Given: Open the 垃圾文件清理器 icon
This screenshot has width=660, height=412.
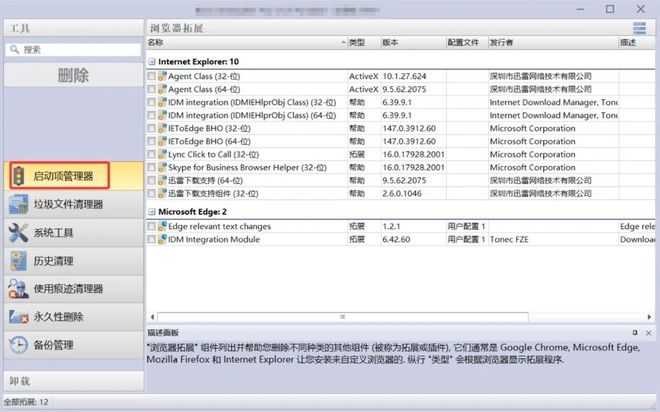Looking at the screenshot, I should tap(19, 205).
